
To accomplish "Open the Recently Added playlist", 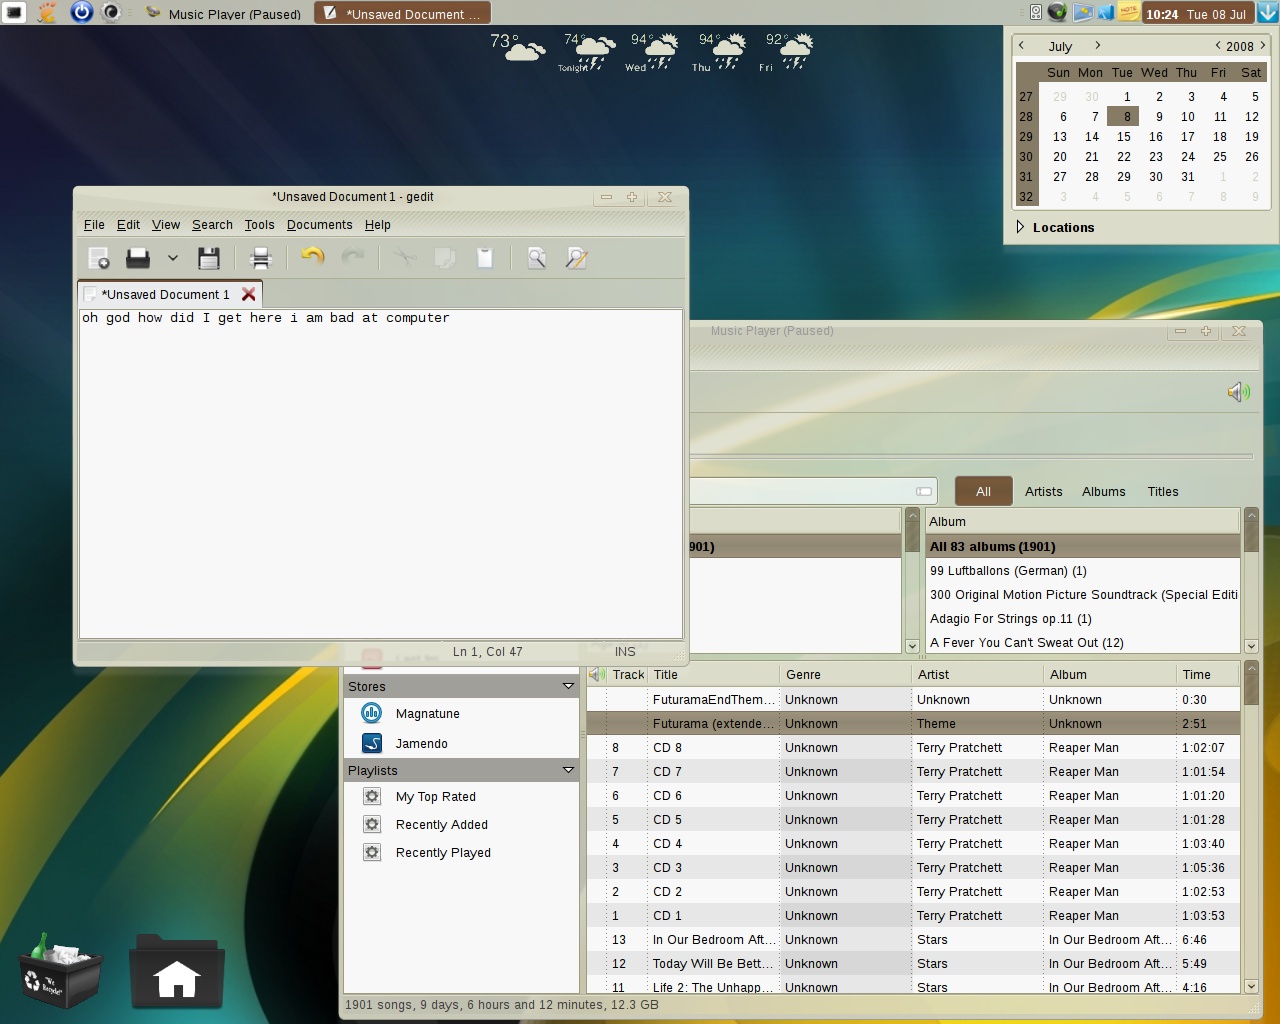I will click(x=441, y=824).
